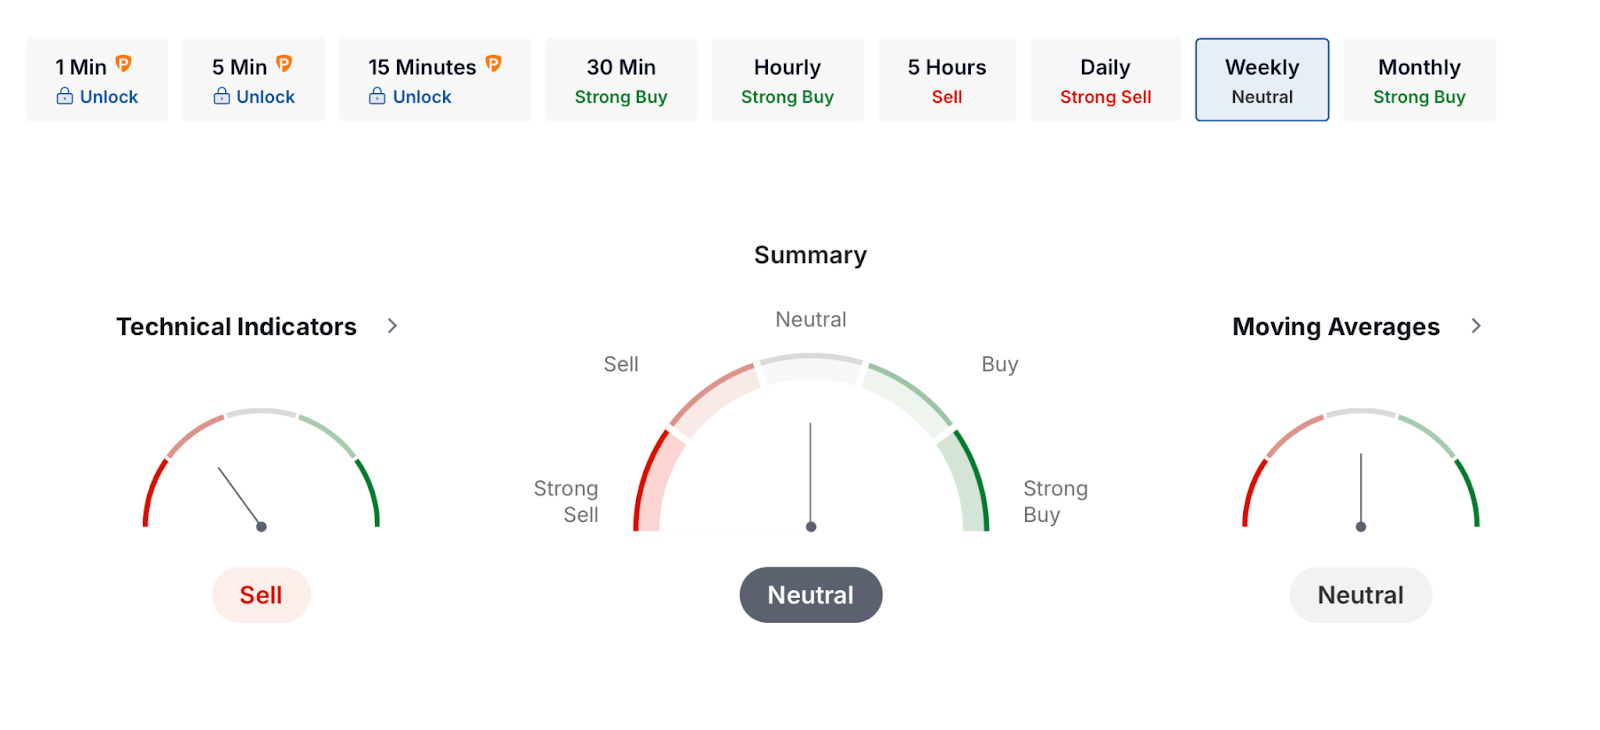This screenshot has height=730, width=1600.
Task: Expand Moving Averages with its chevron arrow
Action: click(1476, 326)
